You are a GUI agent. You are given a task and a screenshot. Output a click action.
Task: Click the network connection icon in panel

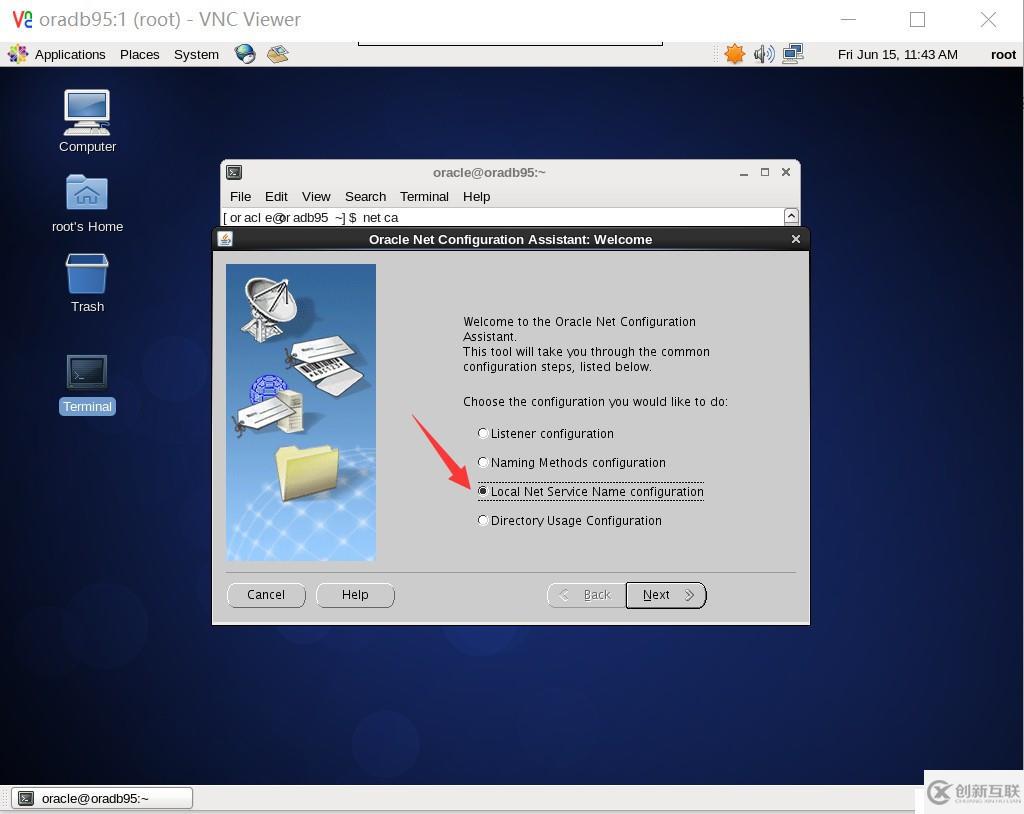pos(793,54)
